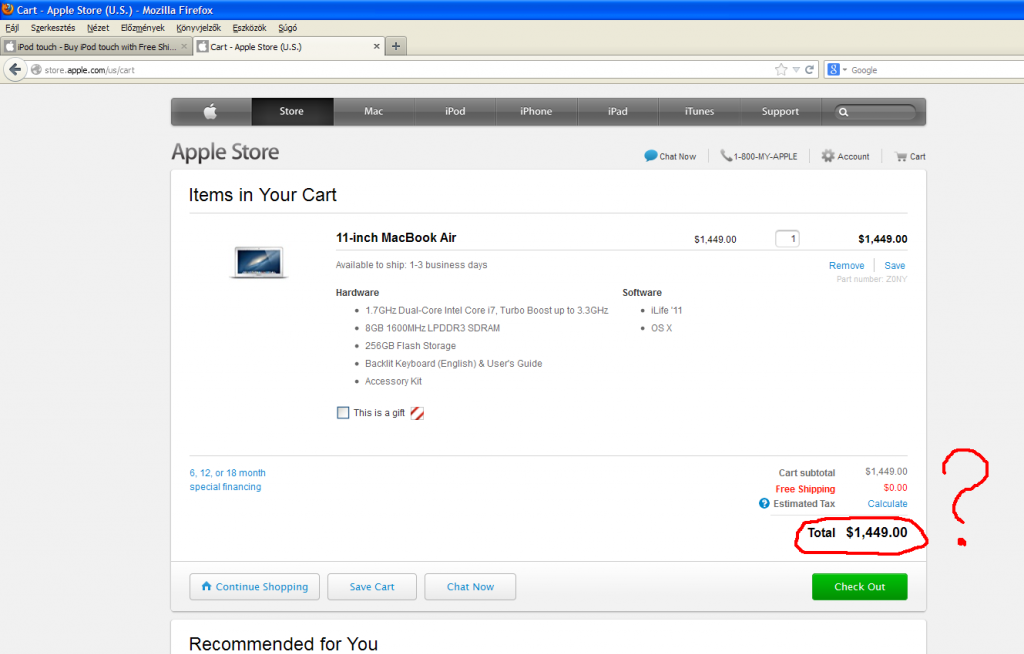
Task: Remove the MacBook Air from the cart
Action: (846, 265)
